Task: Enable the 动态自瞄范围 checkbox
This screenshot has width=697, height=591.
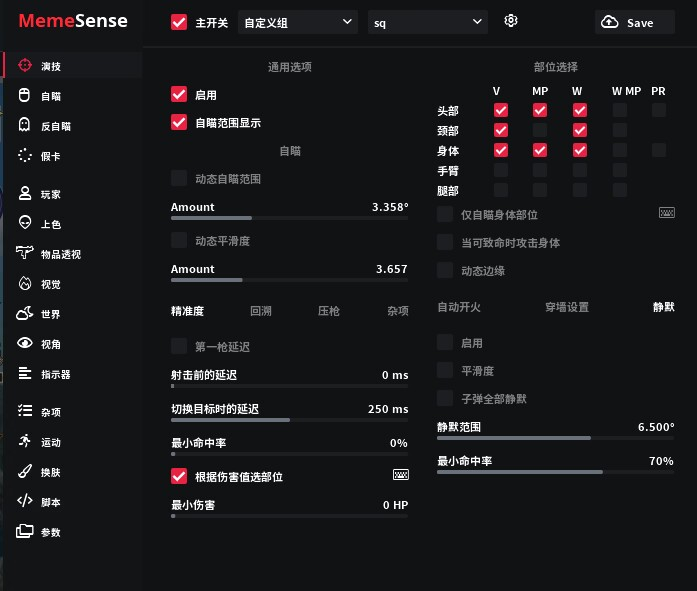Action: (x=180, y=178)
